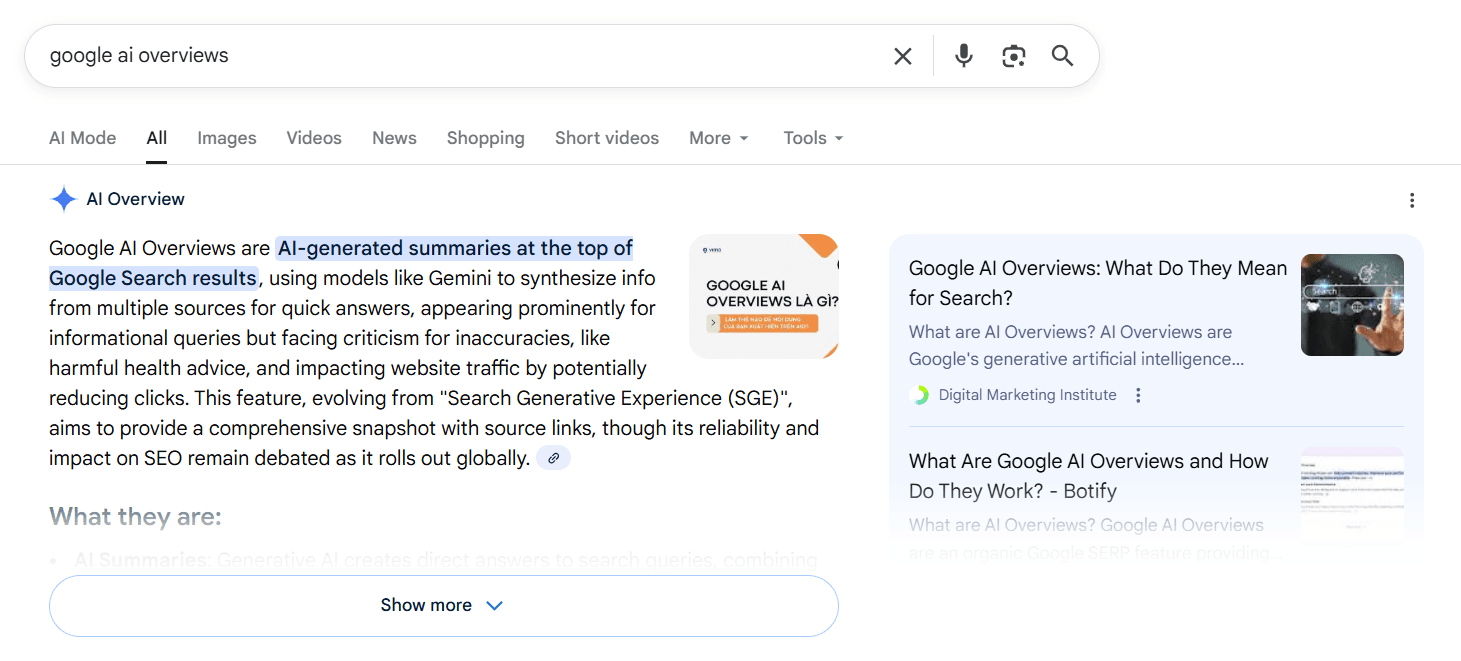Open the Botify AI Overviews article
This screenshot has height=661, width=1461.
[1088, 476]
